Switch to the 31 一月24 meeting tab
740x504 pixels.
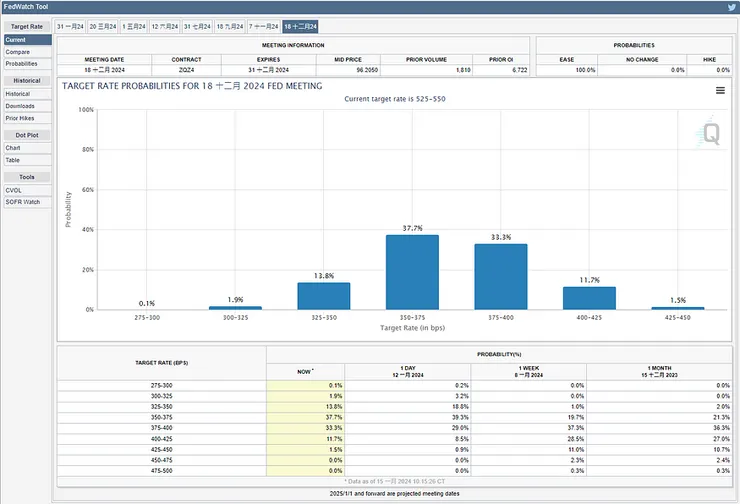[71, 24]
